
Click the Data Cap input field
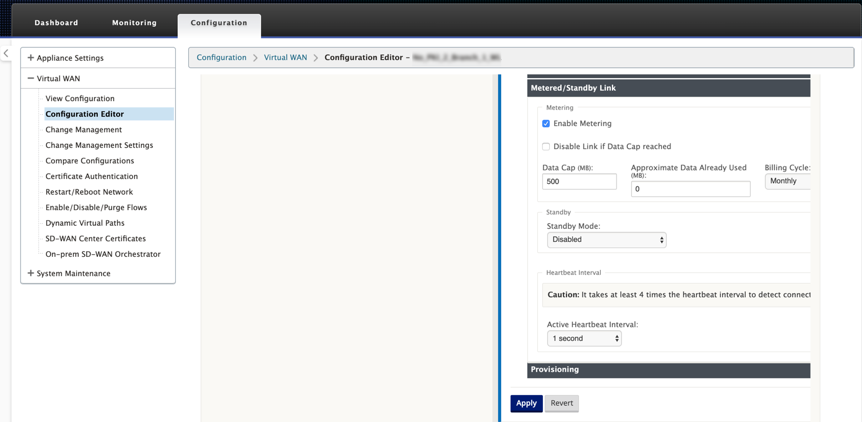click(579, 181)
